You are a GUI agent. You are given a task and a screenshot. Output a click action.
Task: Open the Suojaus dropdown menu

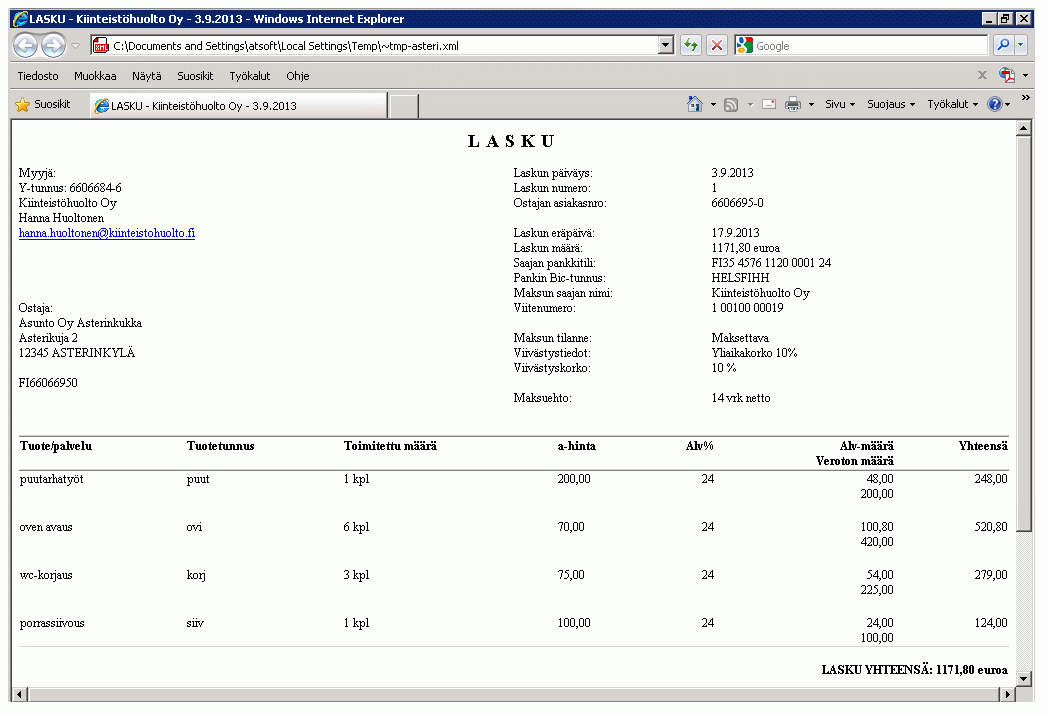[x=890, y=104]
